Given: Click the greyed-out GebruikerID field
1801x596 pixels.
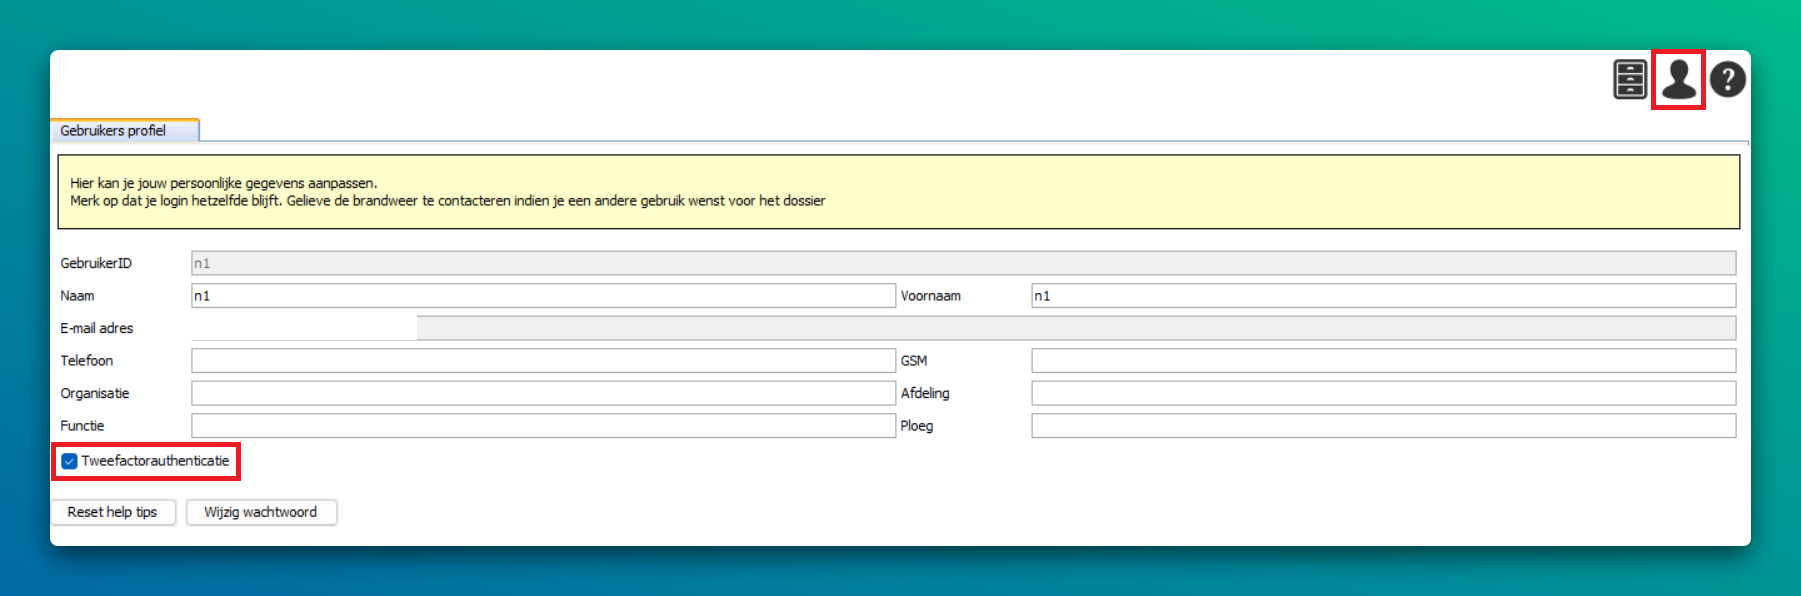Looking at the screenshot, I should (963, 263).
